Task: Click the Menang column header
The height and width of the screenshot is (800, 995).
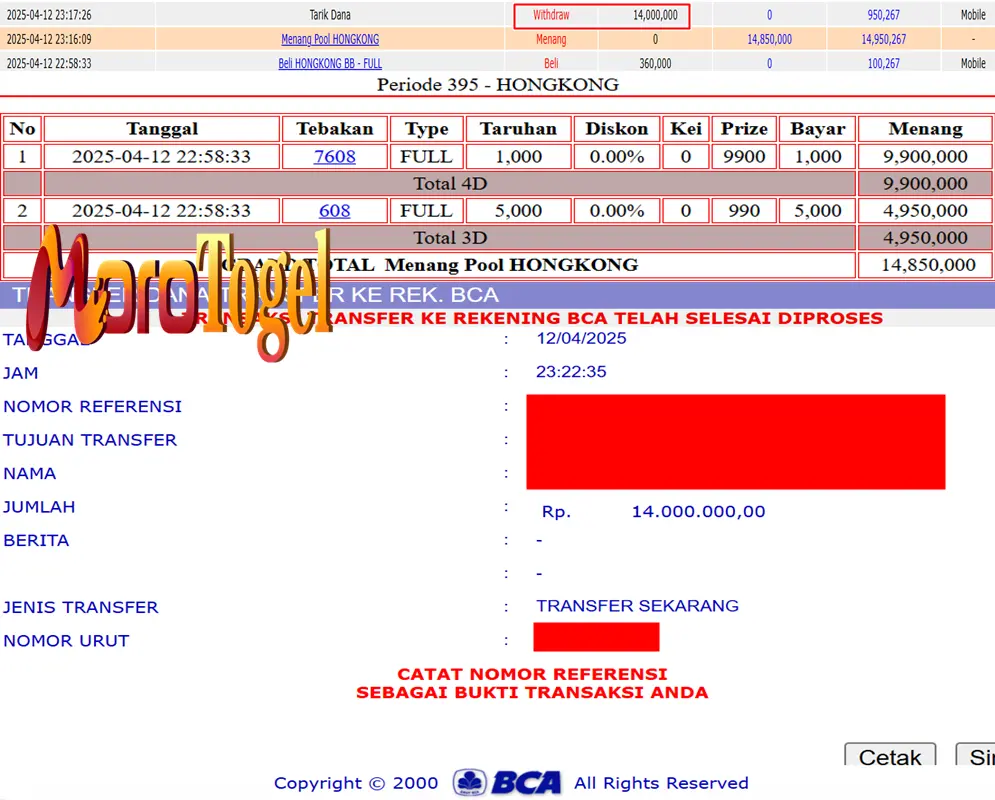Action: (924, 129)
